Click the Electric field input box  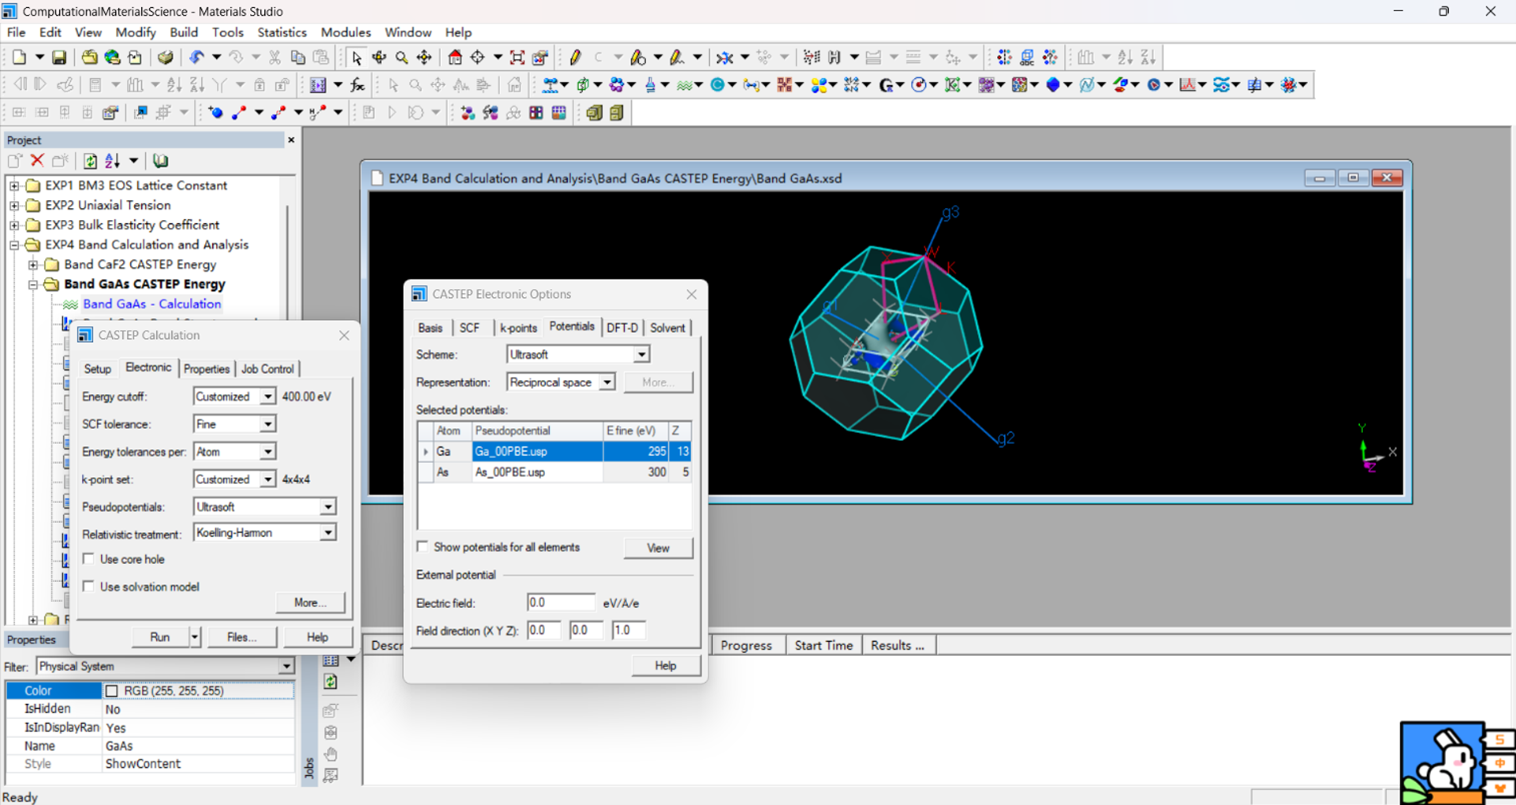[560, 603]
